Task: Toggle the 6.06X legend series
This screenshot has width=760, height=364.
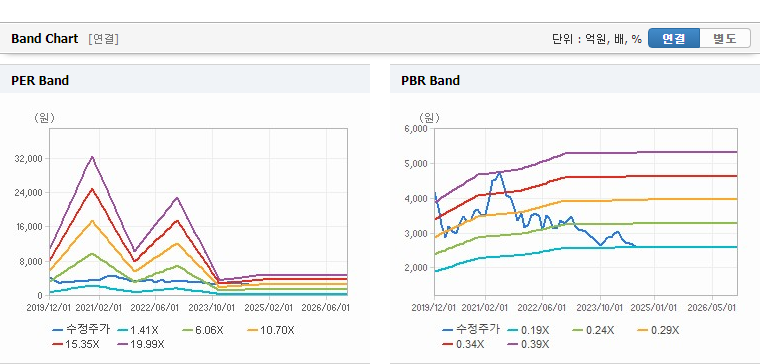Action: 202,330
